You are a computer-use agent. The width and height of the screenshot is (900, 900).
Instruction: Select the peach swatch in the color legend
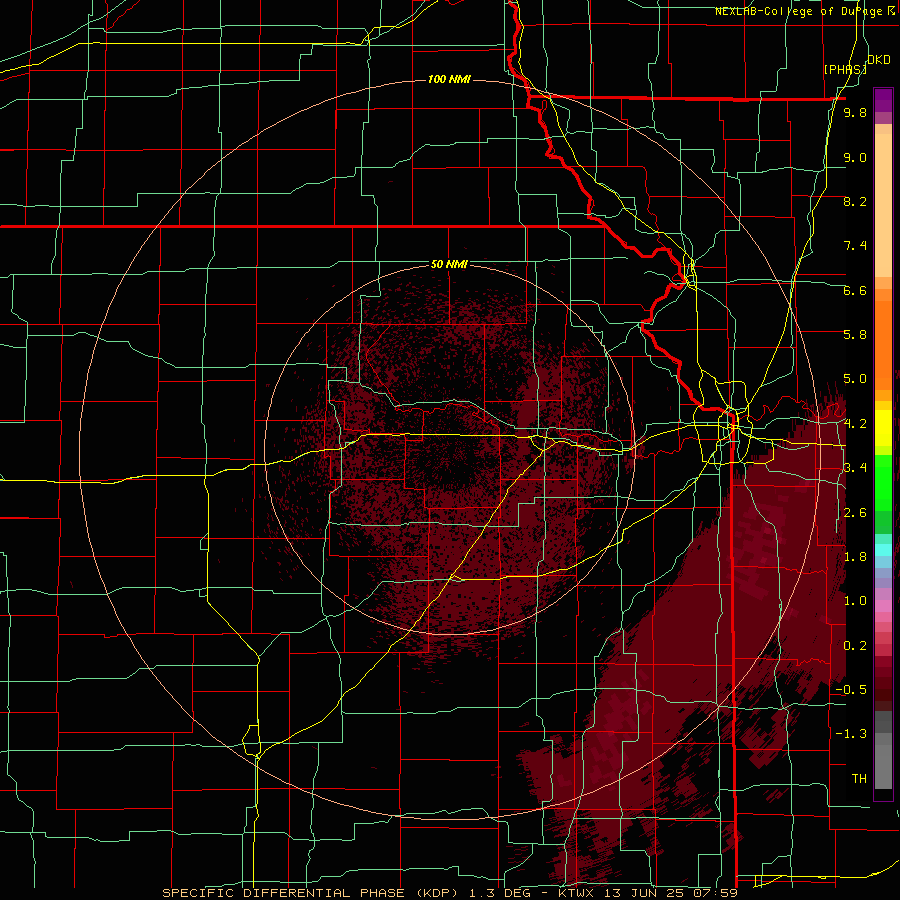pos(883,205)
